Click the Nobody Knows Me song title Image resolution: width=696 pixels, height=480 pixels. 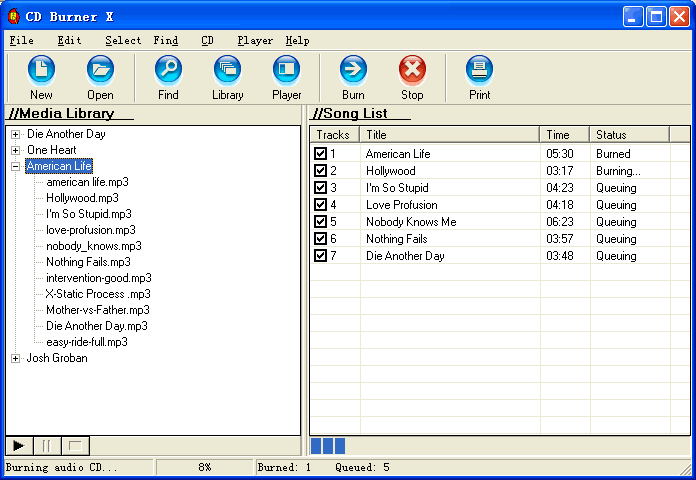pyautogui.click(x=411, y=222)
